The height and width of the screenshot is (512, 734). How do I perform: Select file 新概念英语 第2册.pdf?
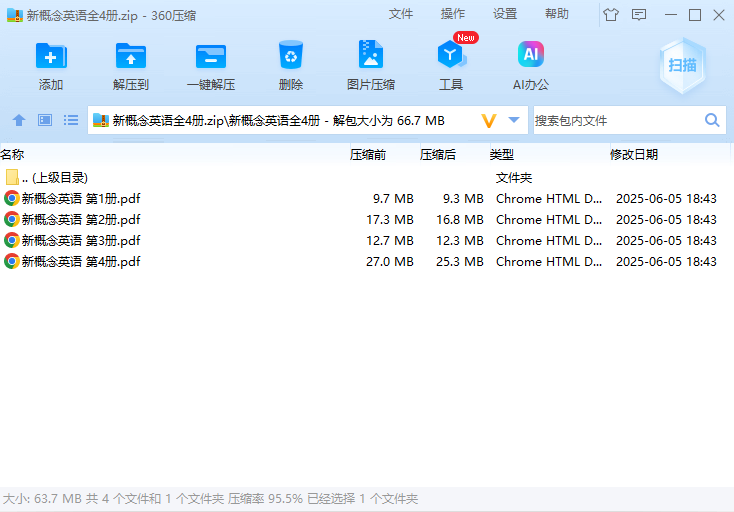point(365,219)
